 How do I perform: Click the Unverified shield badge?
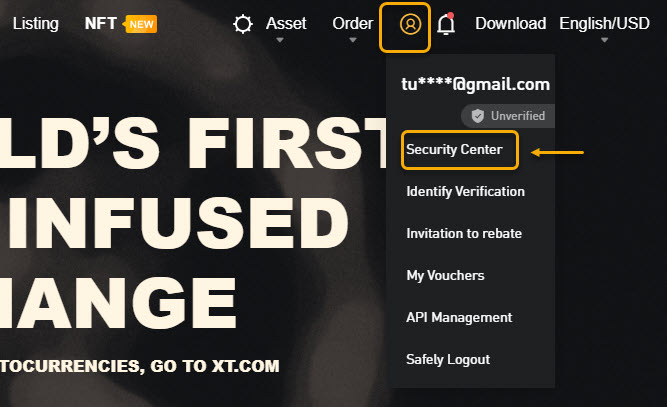[508, 116]
